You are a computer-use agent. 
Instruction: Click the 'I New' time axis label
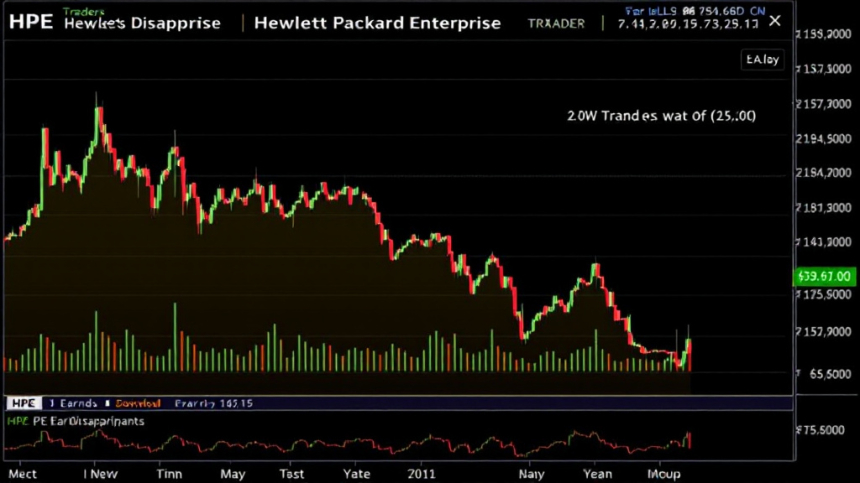click(100, 474)
